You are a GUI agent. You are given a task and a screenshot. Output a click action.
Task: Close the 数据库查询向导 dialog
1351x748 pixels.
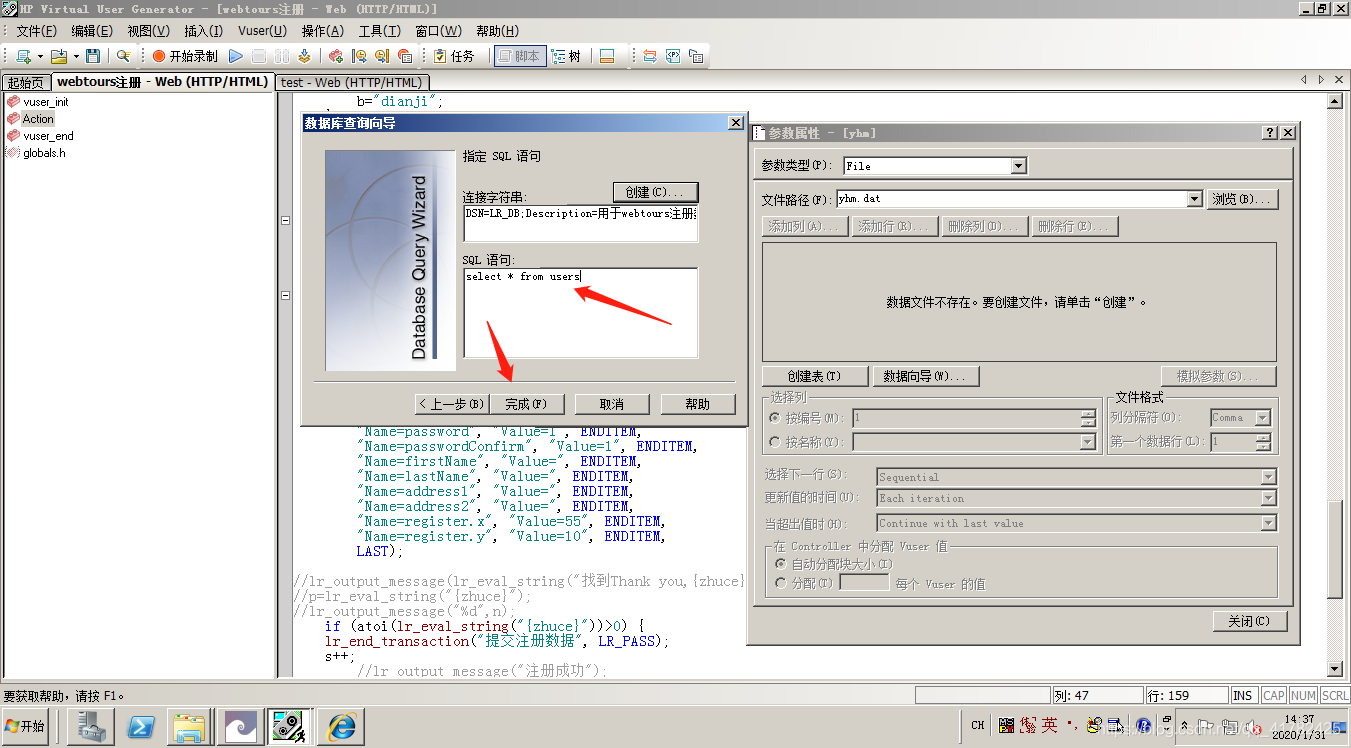(735, 123)
